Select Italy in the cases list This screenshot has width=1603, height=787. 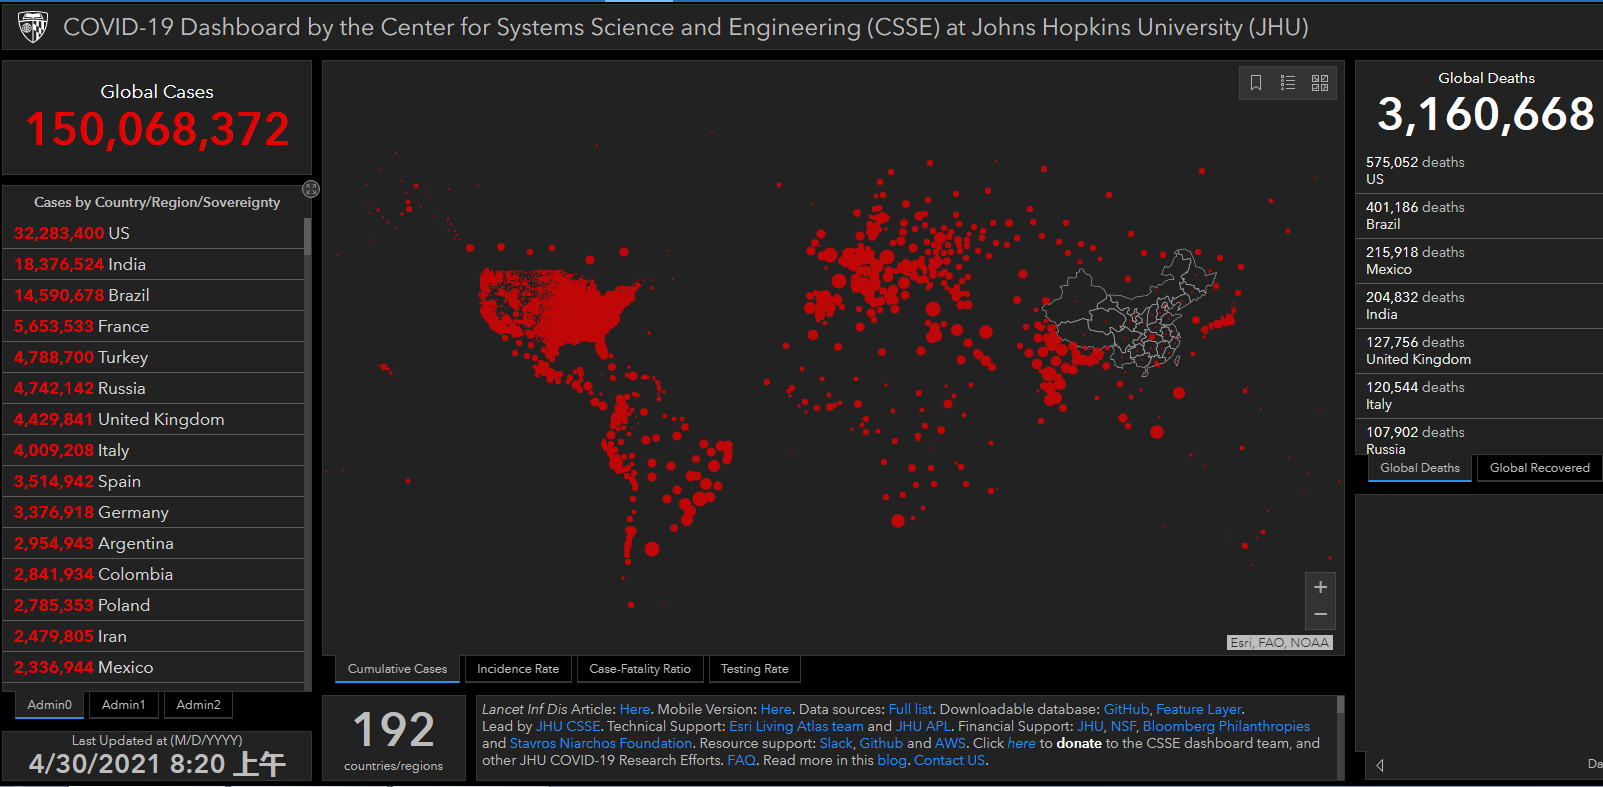(154, 450)
